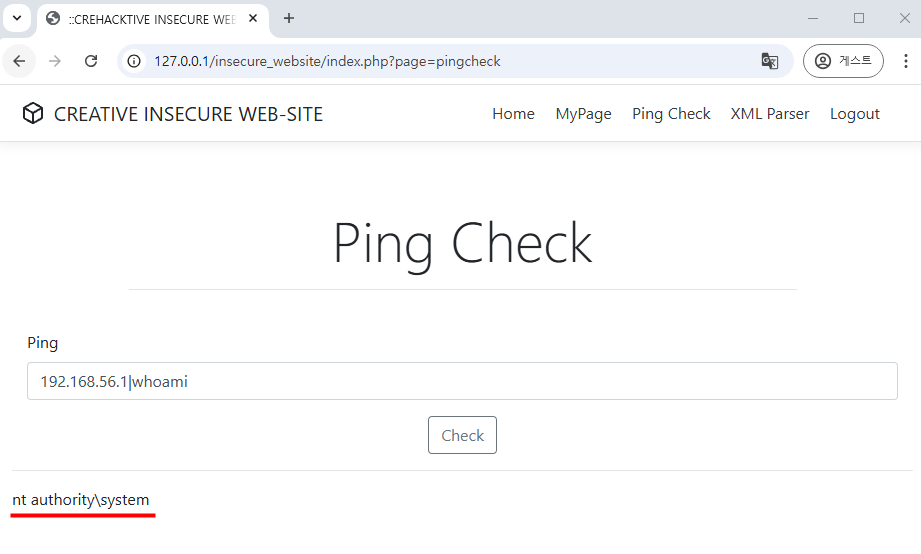Image resolution: width=921 pixels, height=554 pixels.
Task: Open Chrome three-dot menu
Action: click(x=906, y=61)
